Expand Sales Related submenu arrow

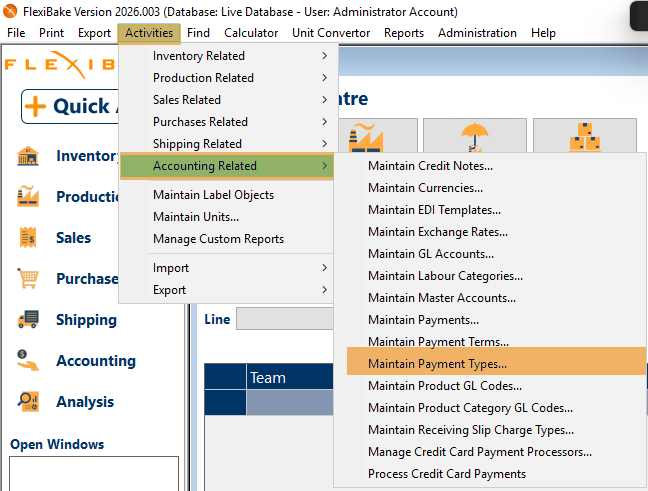[324, 100]
